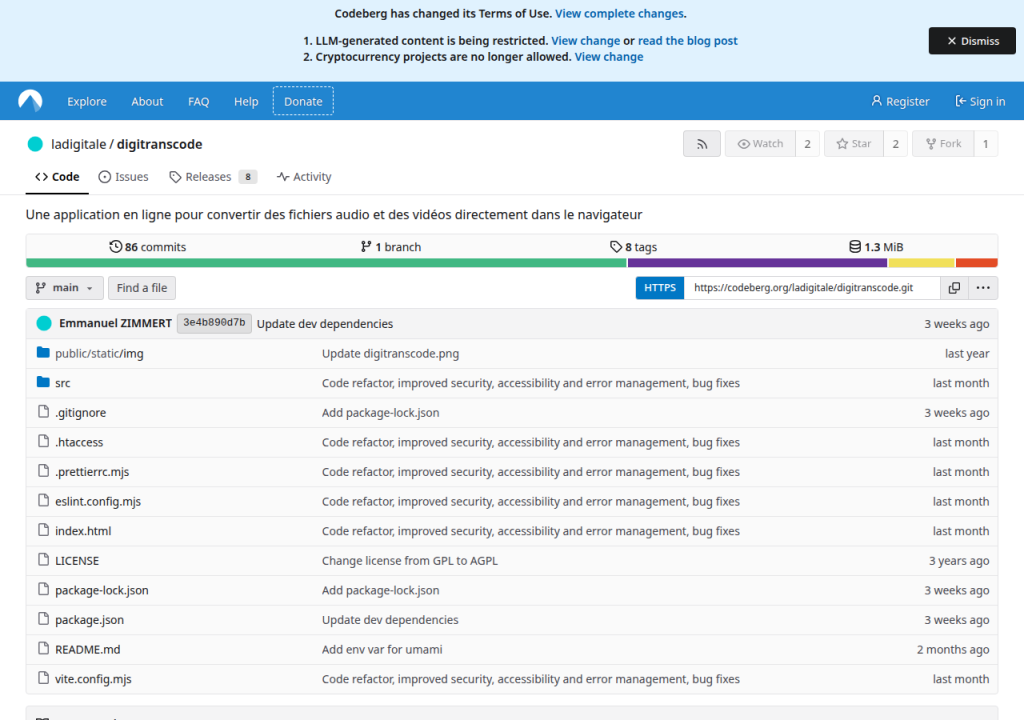Click the ladigitale avatar beside repo name
The width and height of the screenshot is (1024, 720).
click(x=35, y=144)
